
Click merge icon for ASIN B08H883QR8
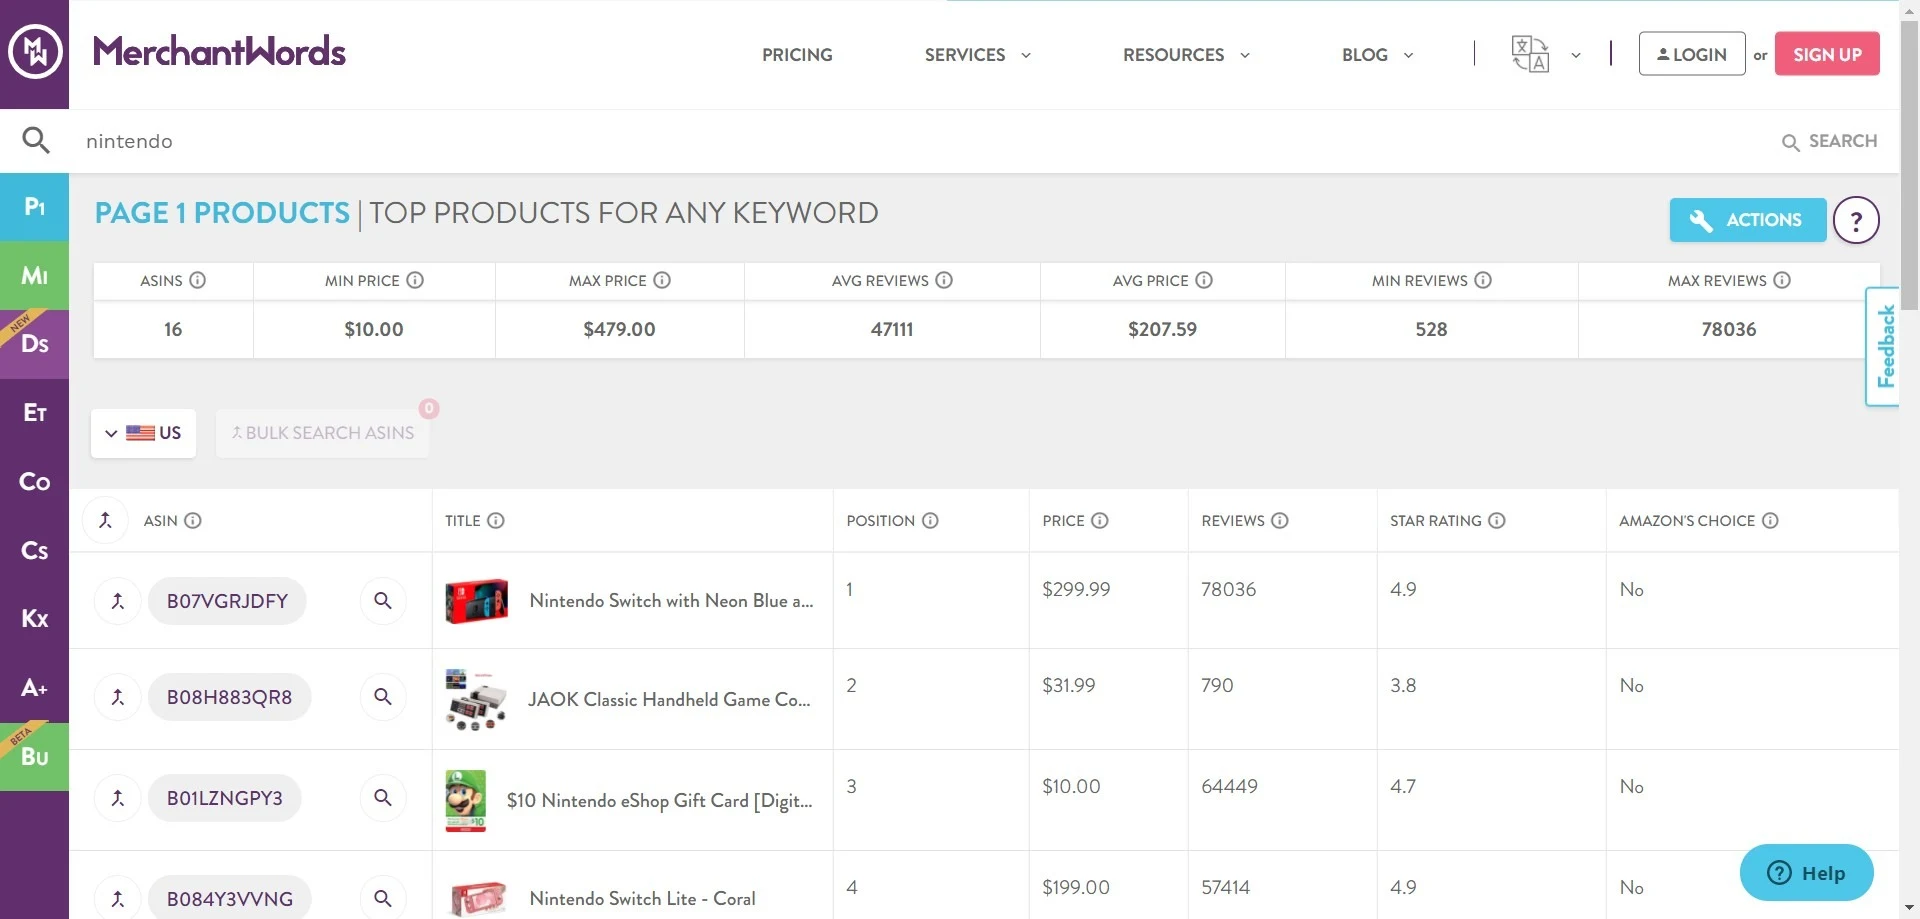tap(117, 697)
